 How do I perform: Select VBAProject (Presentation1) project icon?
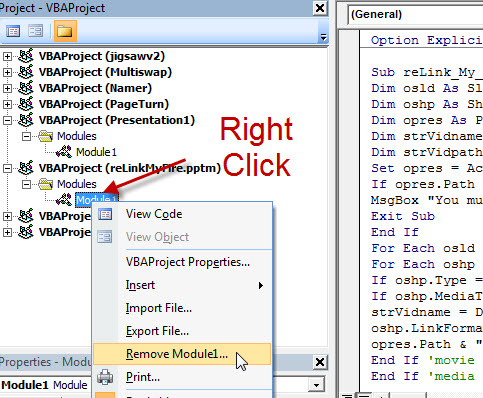(26, 120)
